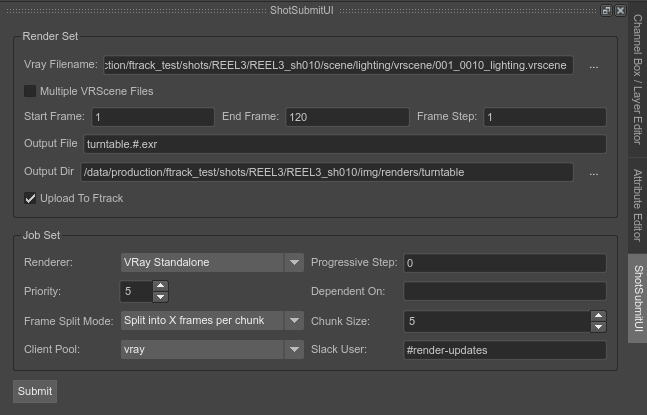Click the Submit button
The width and height of the screenshot is (647, 415).
pyautogui.click(x=35, y=391)
